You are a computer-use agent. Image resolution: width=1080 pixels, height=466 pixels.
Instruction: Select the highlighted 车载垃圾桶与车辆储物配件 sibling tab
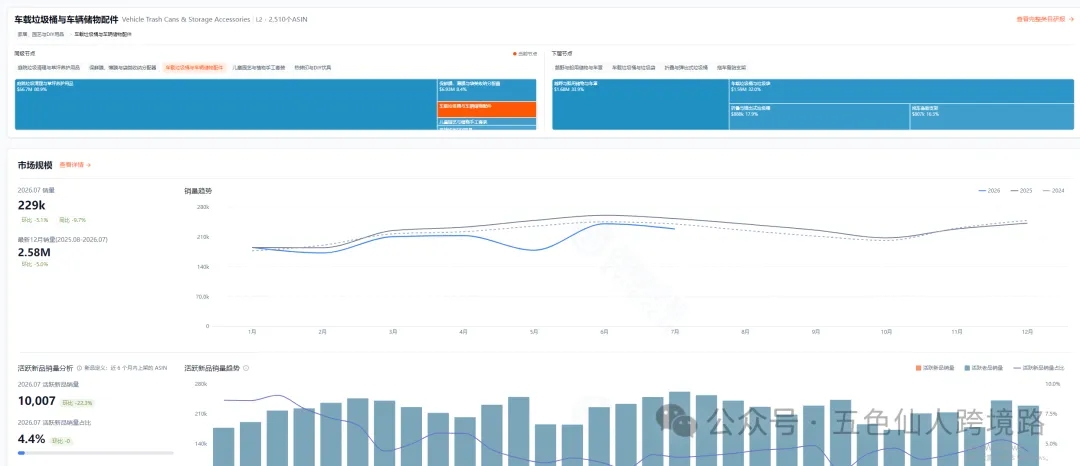point(194,68)
